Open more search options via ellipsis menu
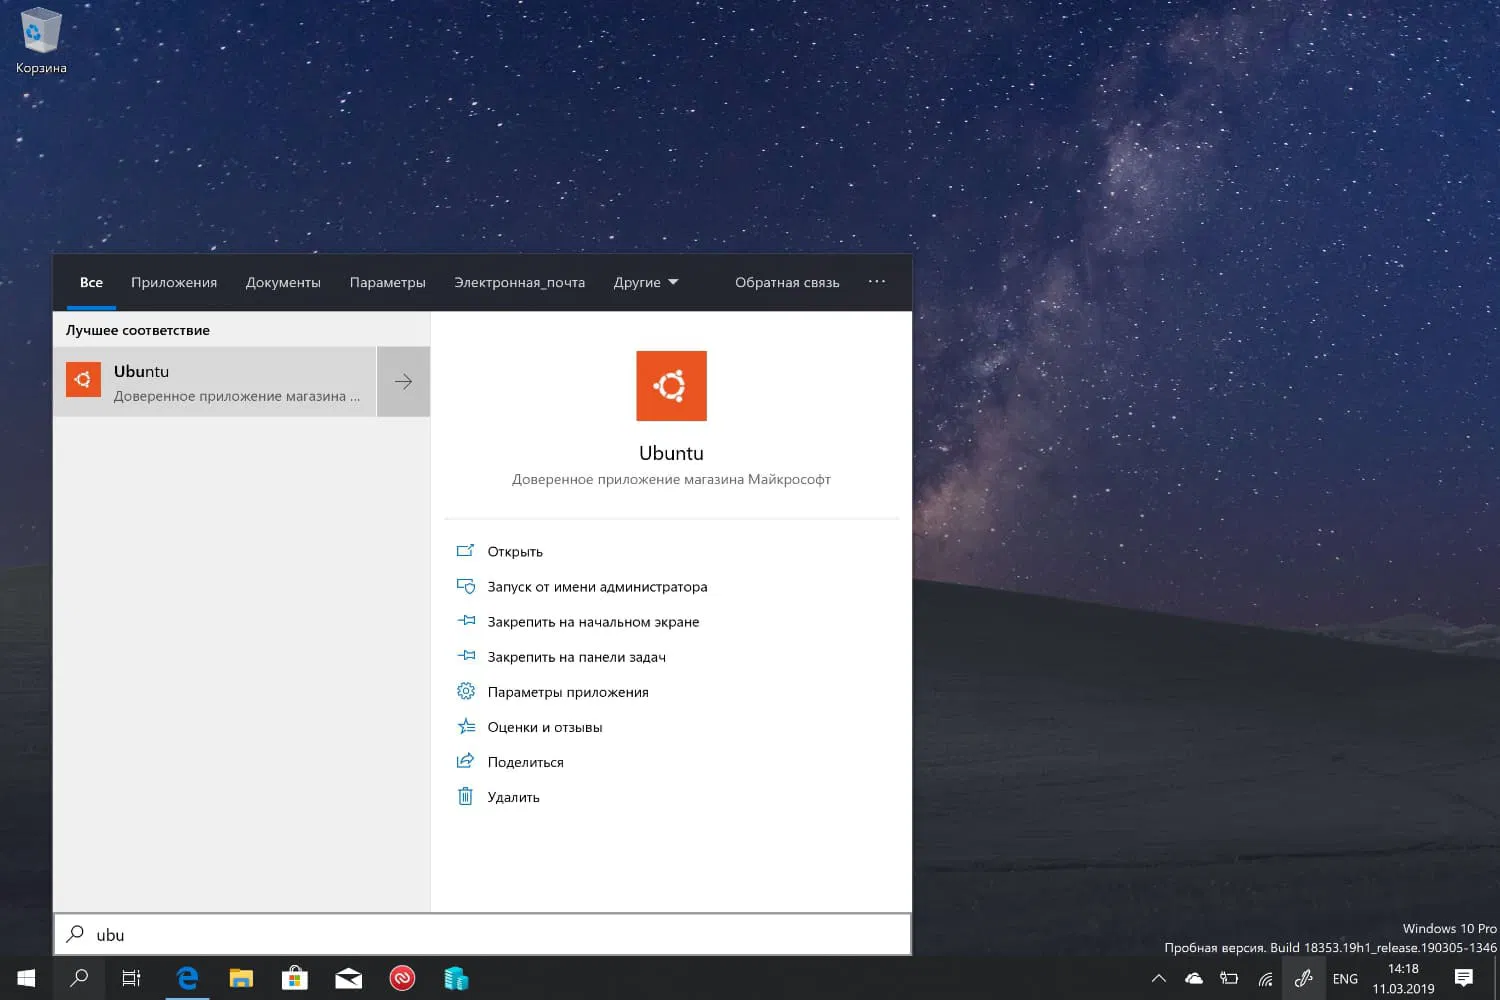This screenshot has width=1500, height=1000. pyautogui.click(x=877, y=282)
